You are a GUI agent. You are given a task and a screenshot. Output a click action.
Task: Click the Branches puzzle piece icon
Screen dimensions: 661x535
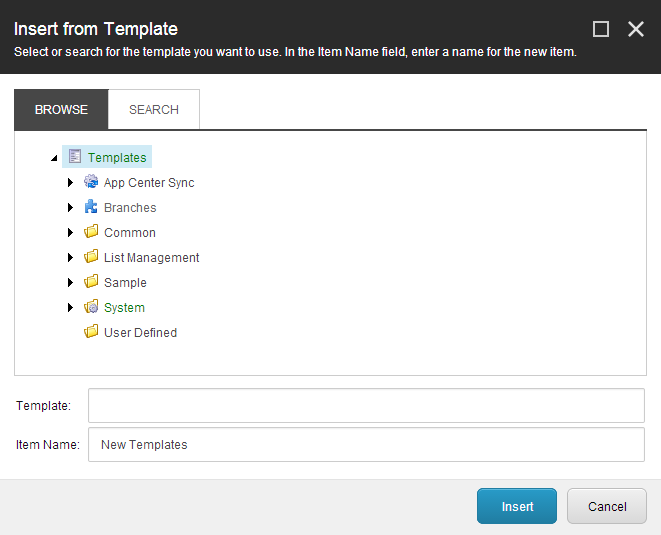[91, 207]
